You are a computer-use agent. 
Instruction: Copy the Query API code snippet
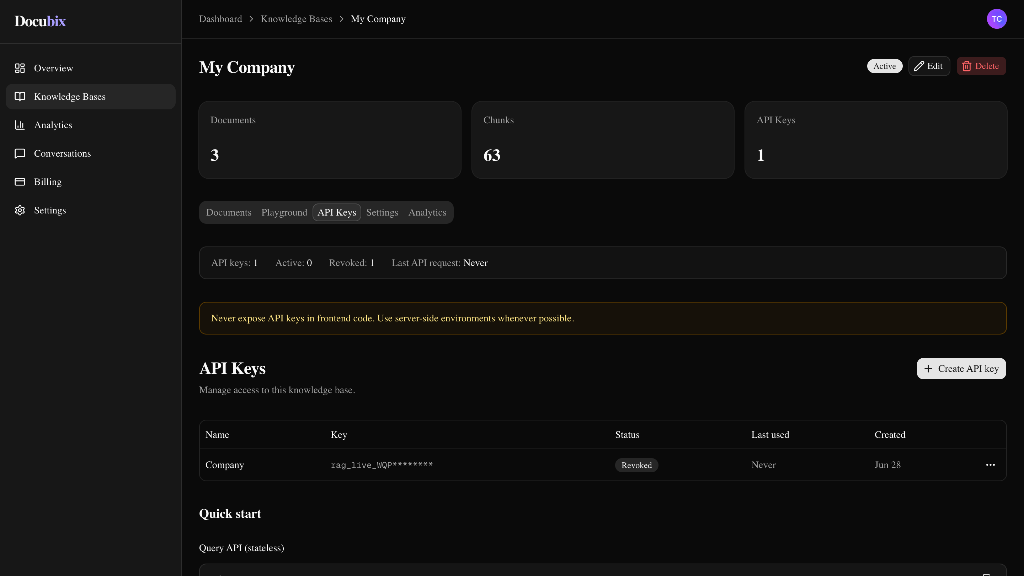click(x=986, y=573)
